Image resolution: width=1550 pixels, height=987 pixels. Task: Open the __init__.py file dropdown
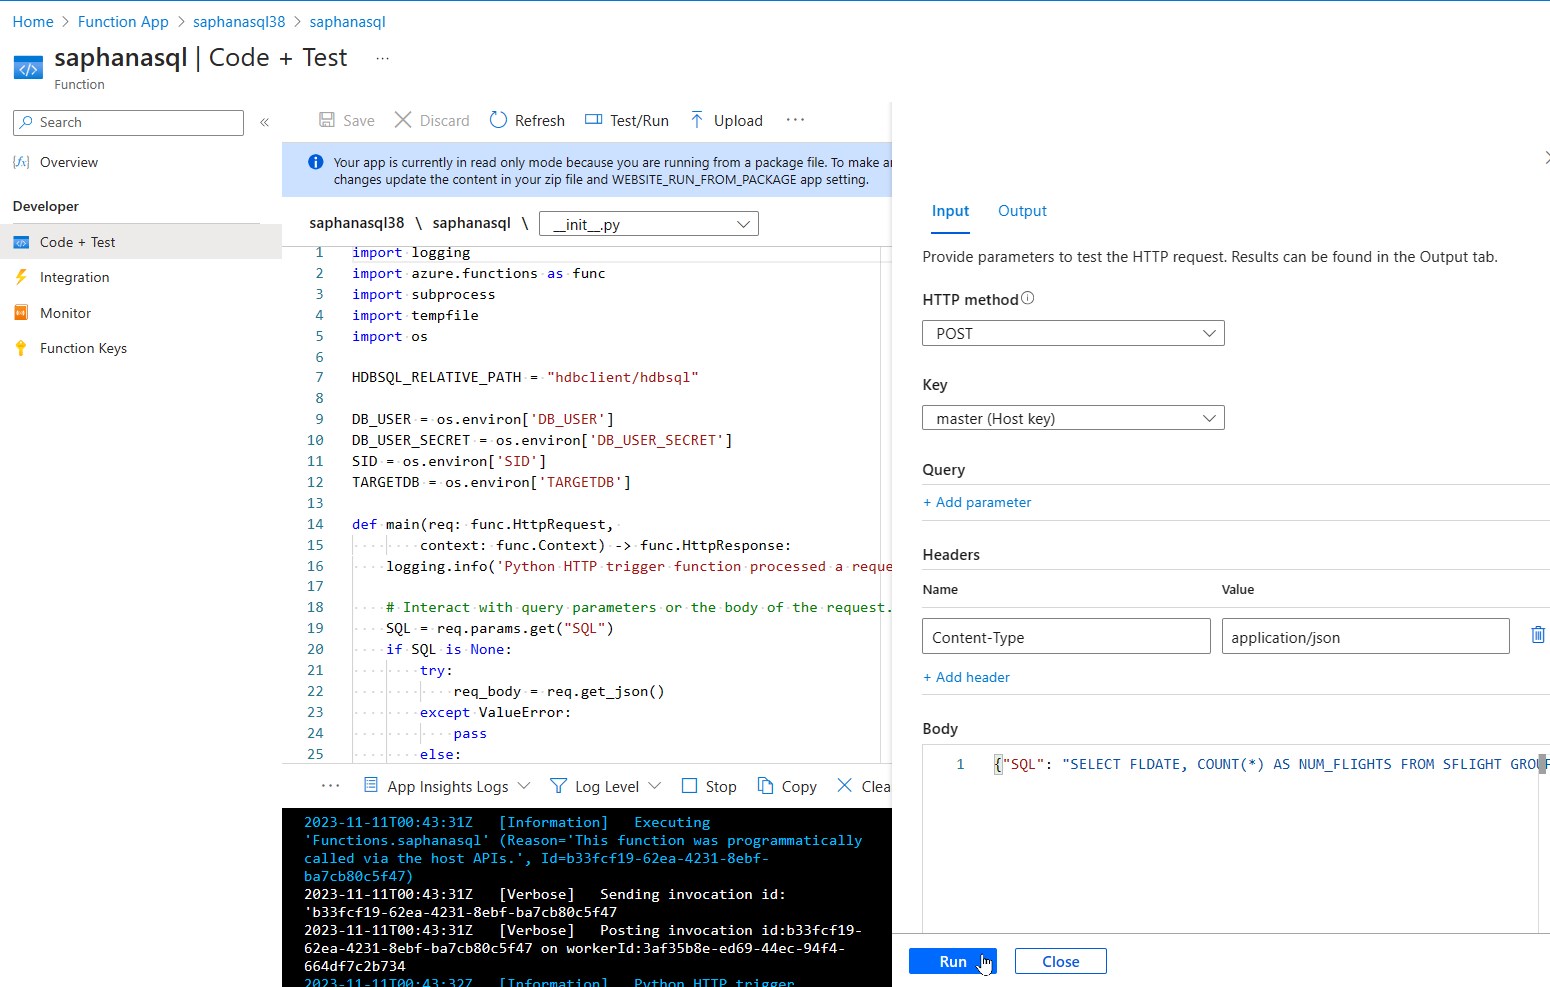tap(648, 224)
